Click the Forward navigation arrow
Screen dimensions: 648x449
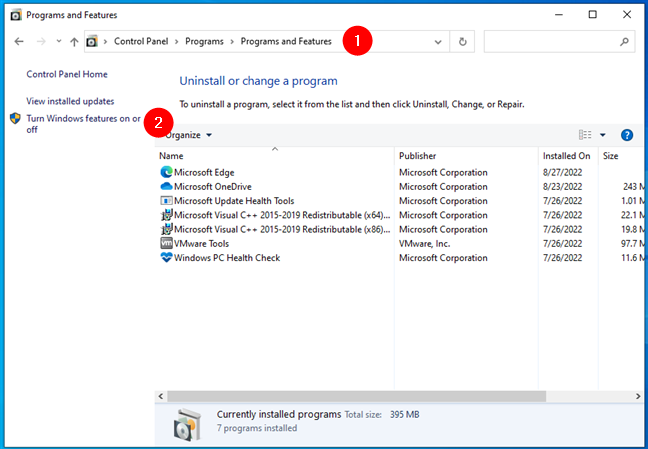click(x=41, y=41)
